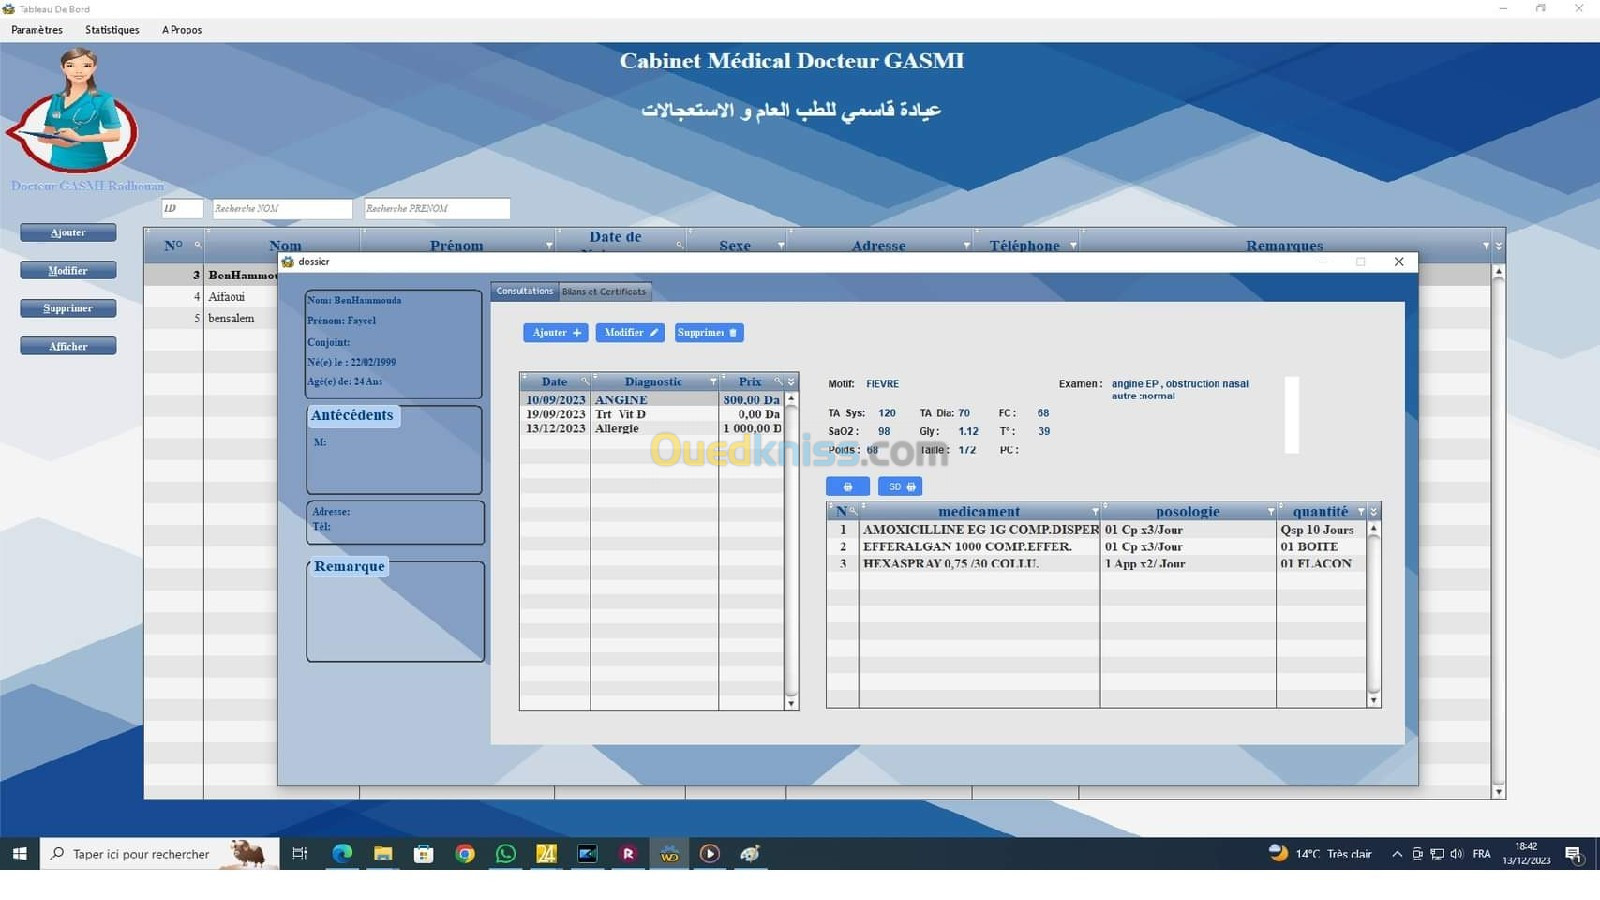Screen dimensions: 1600x900
Task: Click the ID search field
Action: coord(182,208)
